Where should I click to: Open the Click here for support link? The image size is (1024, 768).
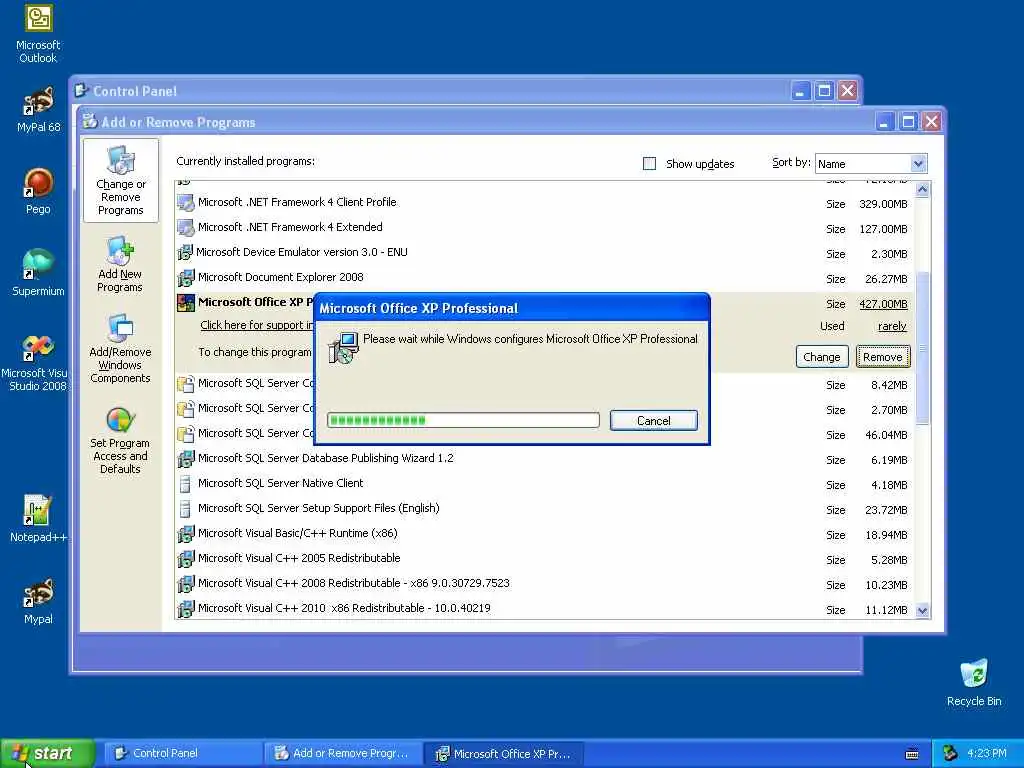click(257, 325)
